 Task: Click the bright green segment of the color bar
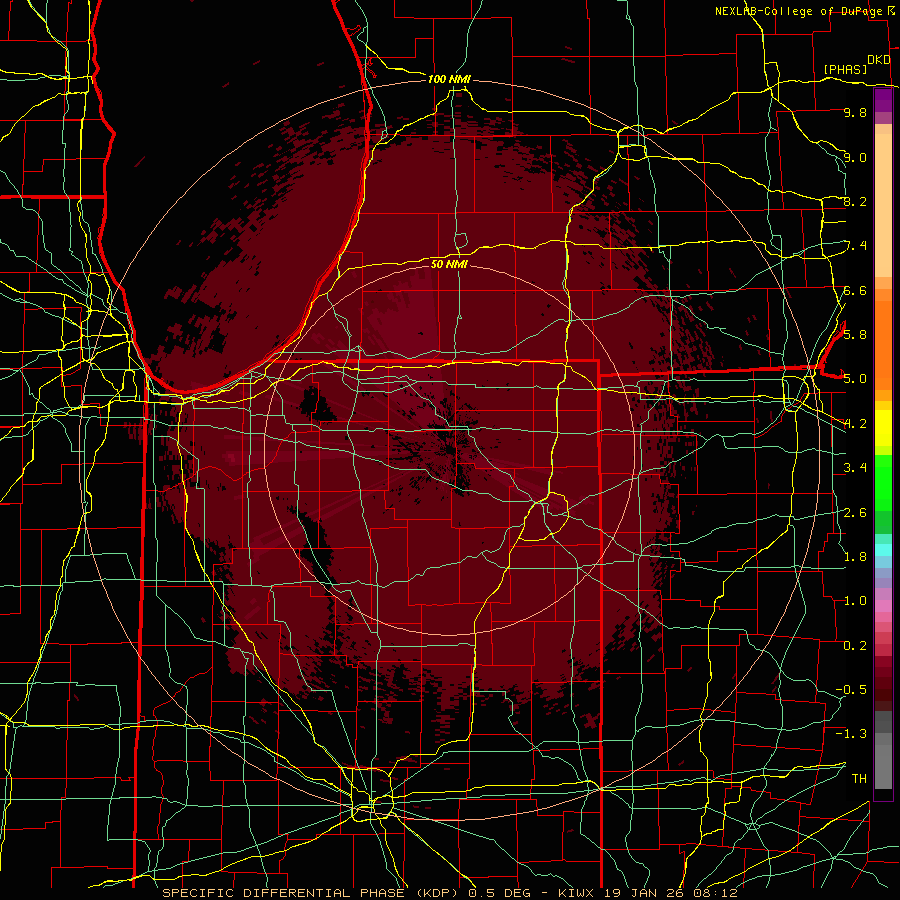tap(883, 483)
